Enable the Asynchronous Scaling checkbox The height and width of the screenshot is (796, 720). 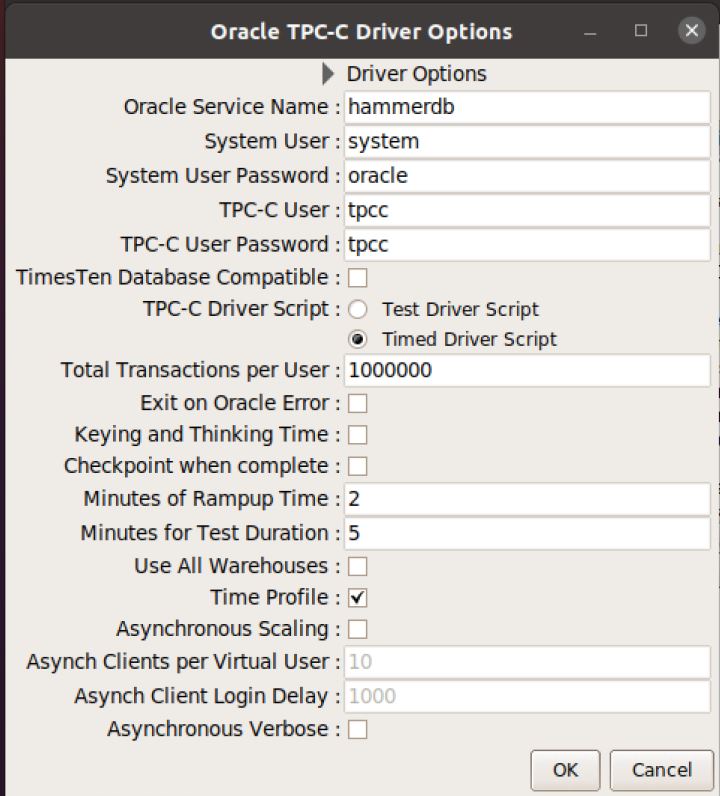[357, 629]
